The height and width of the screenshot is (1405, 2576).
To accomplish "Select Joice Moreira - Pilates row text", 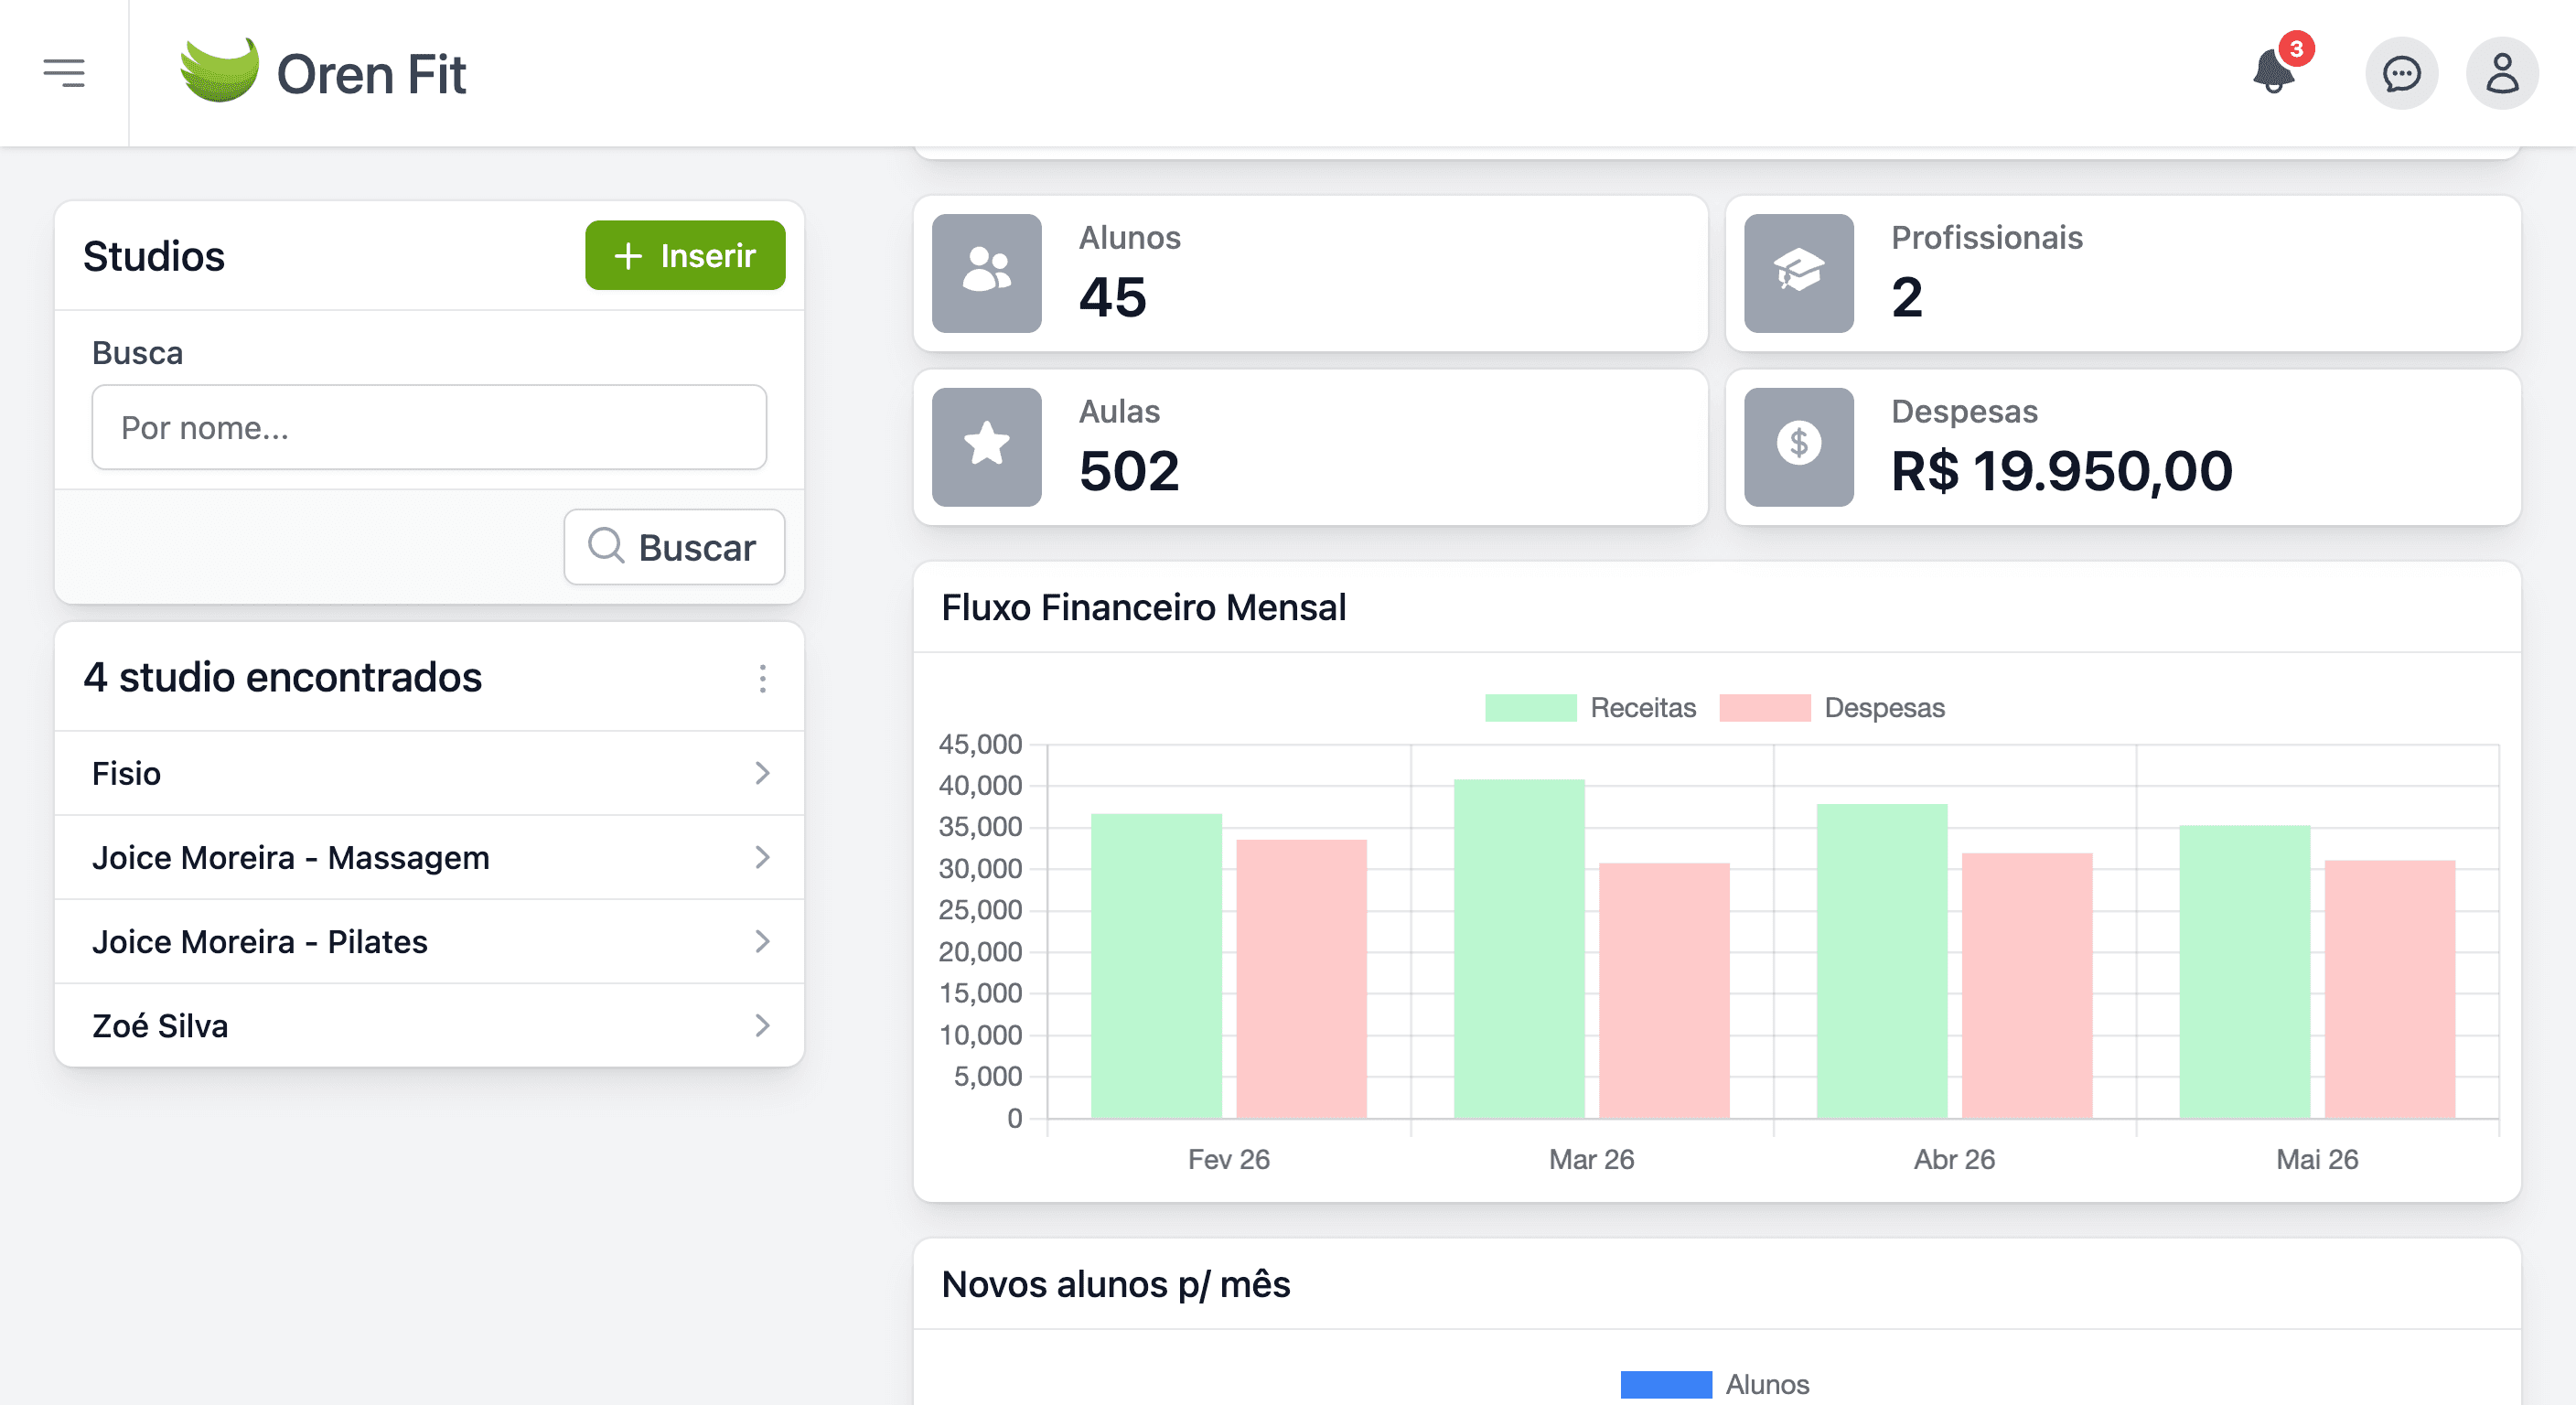I will click(259, 941).
